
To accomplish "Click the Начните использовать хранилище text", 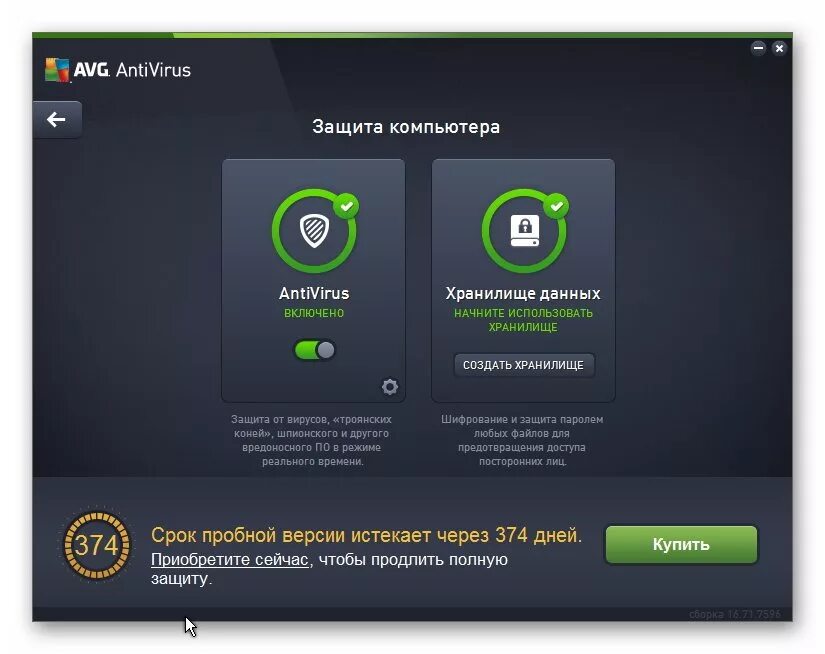I will pos(524,320).
